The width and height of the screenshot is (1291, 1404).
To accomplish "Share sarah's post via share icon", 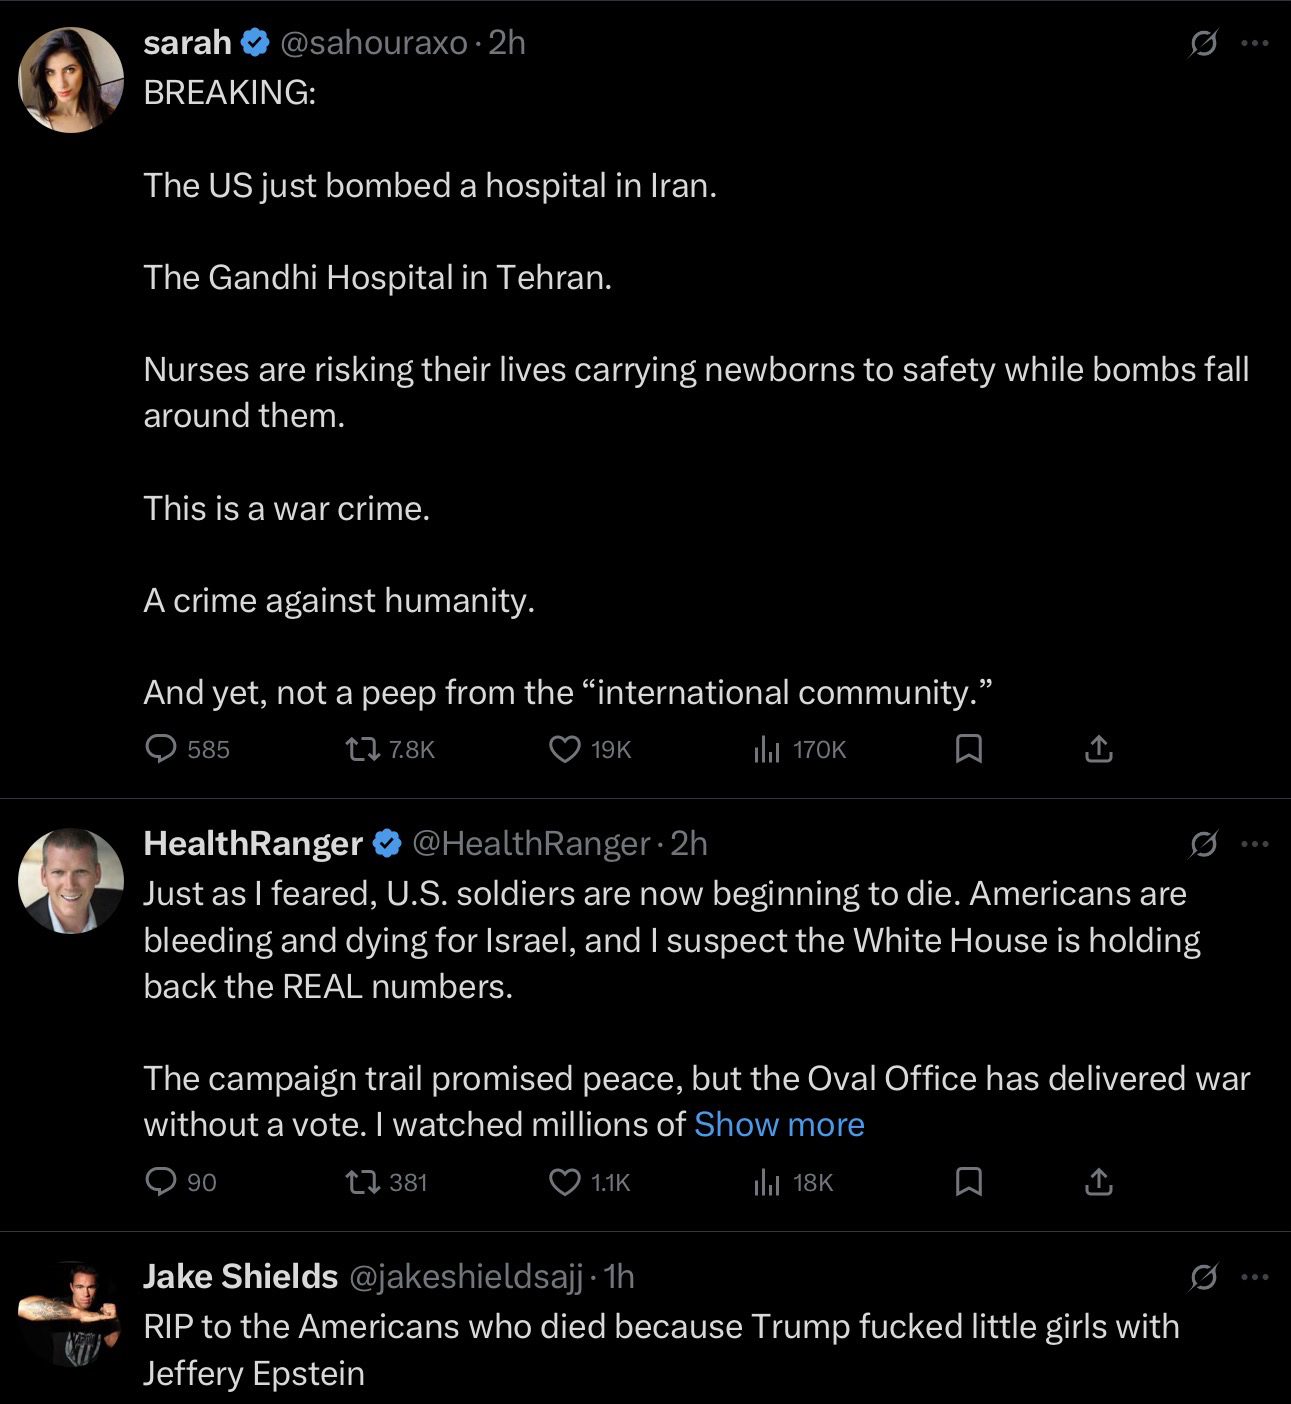I will 1098,749.
